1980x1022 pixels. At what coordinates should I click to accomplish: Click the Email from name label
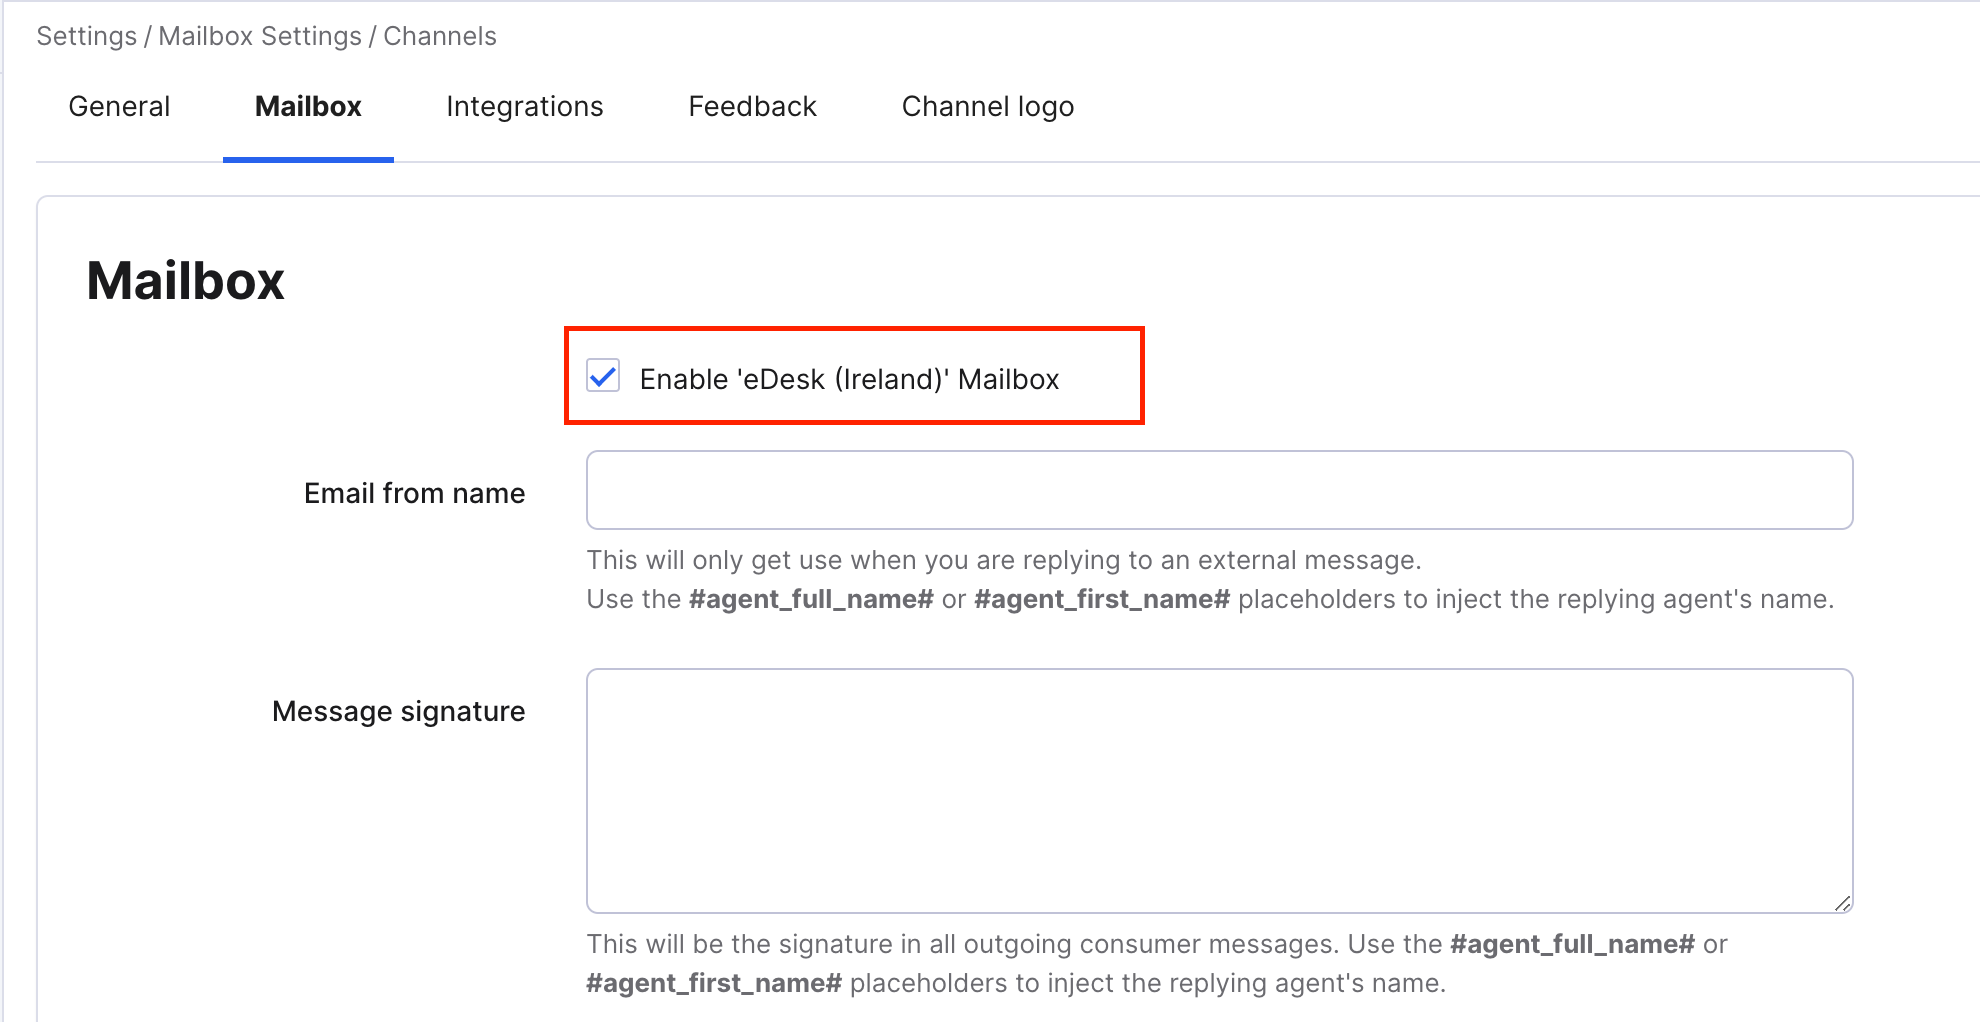click(x=414, y=493)
